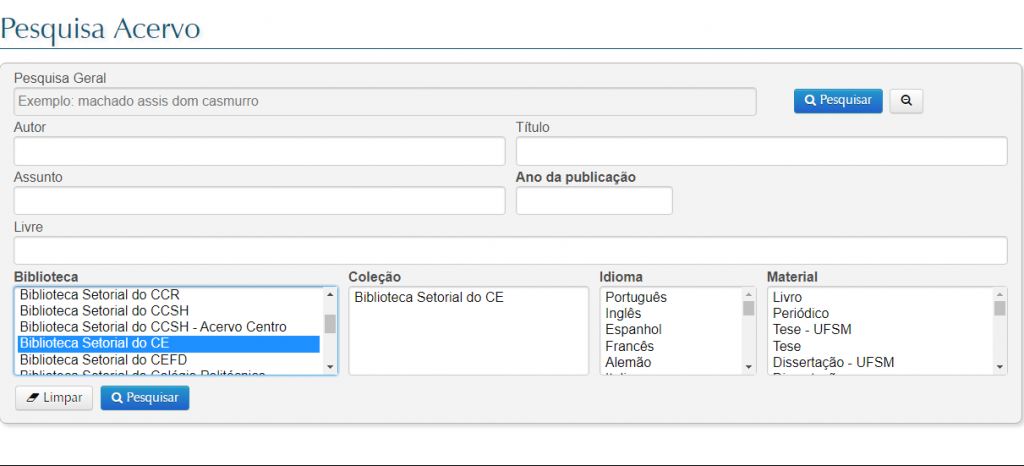Select Biblioteca Setorial do CEFD option
This screenshot has width=1024, height=466.
tap(103, 359)
